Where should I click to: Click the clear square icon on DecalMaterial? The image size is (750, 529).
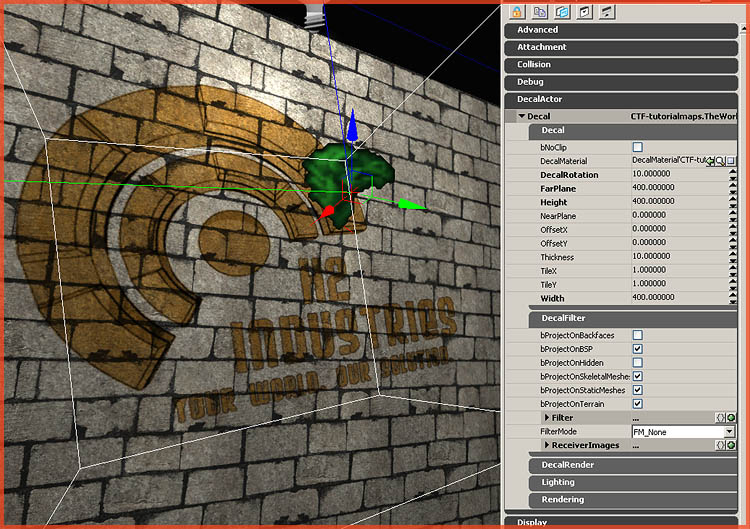[731, 161]
